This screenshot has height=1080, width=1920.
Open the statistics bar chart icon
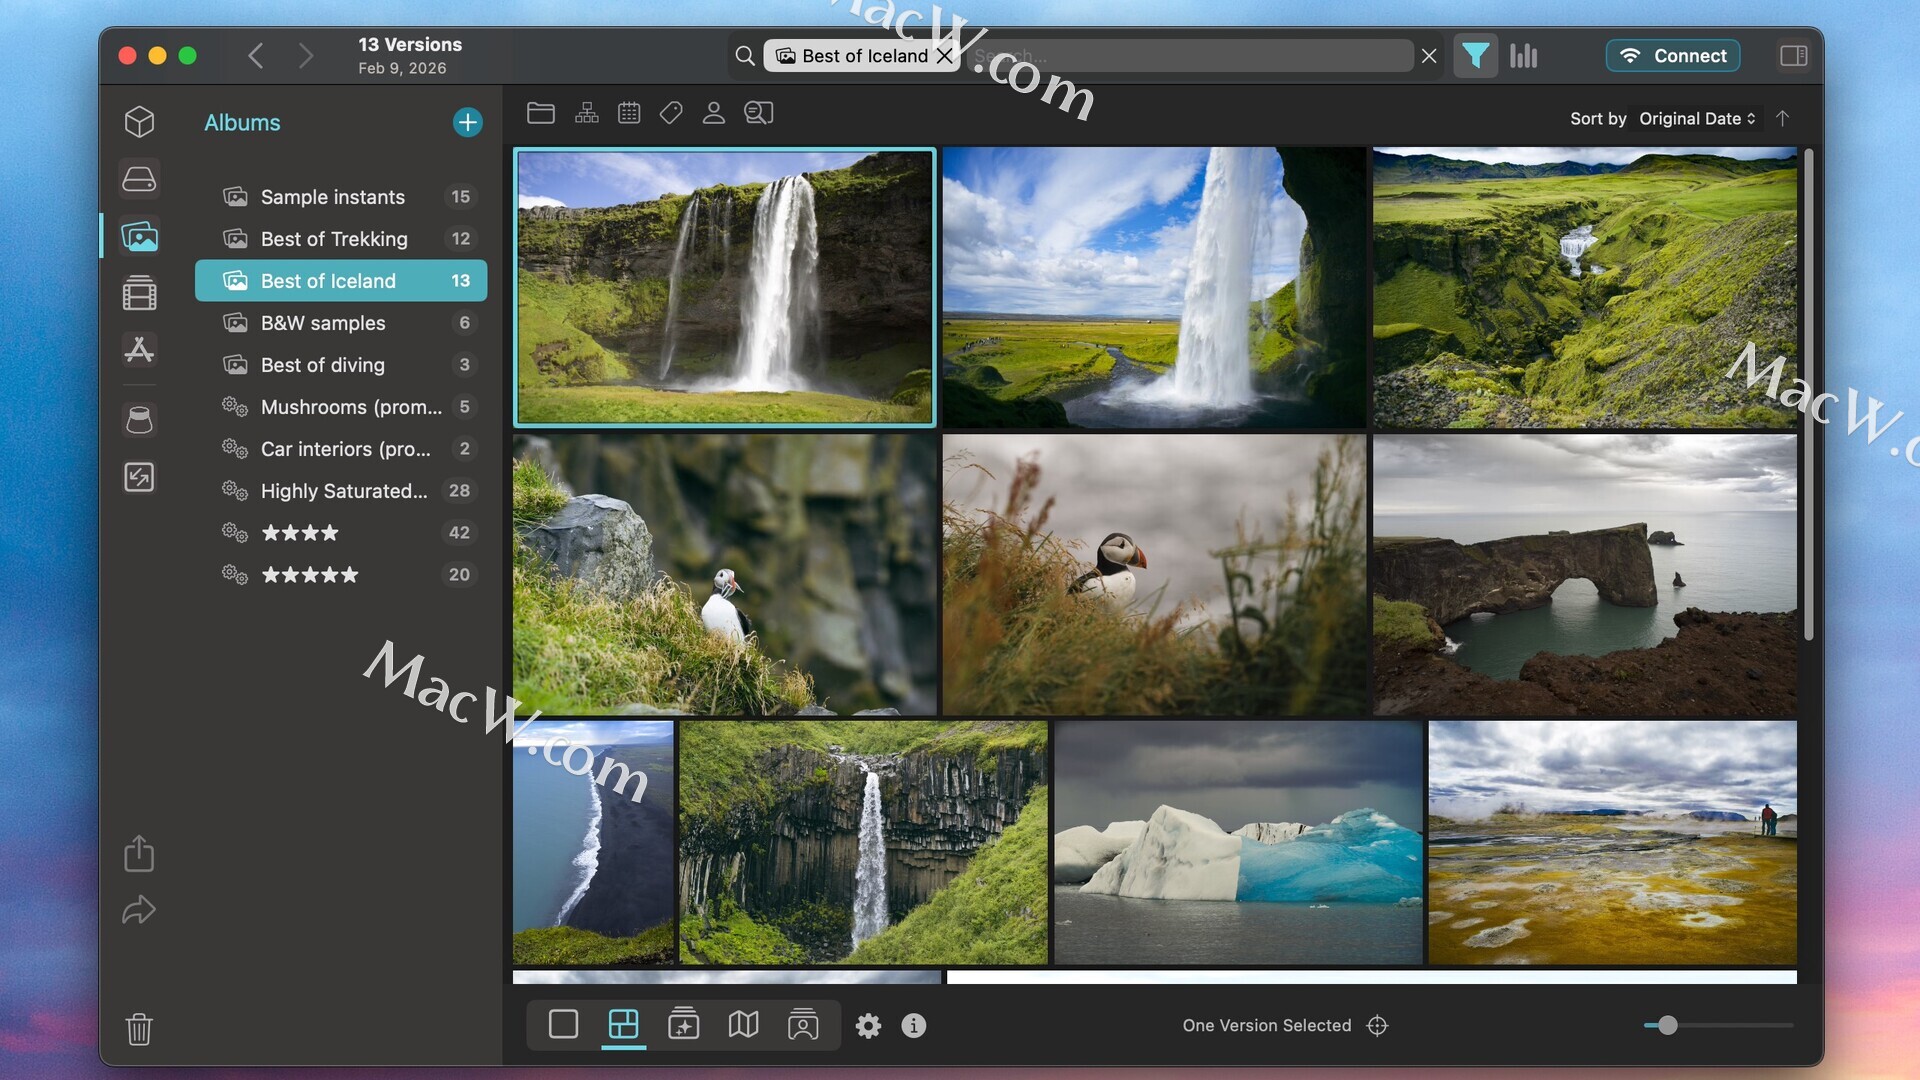[1523, 56]
